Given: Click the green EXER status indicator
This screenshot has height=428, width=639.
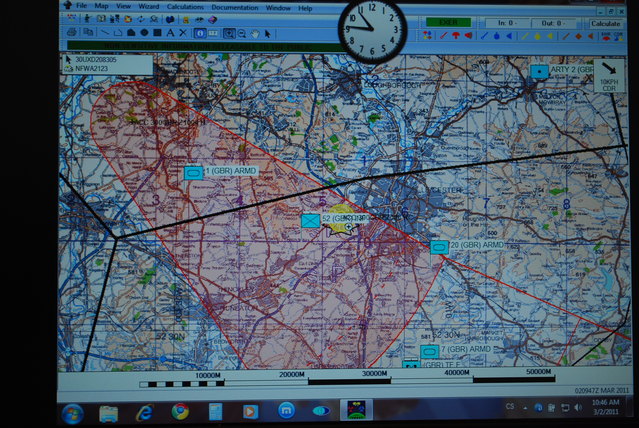Looking at the screenshot, I should coord(449,21).
